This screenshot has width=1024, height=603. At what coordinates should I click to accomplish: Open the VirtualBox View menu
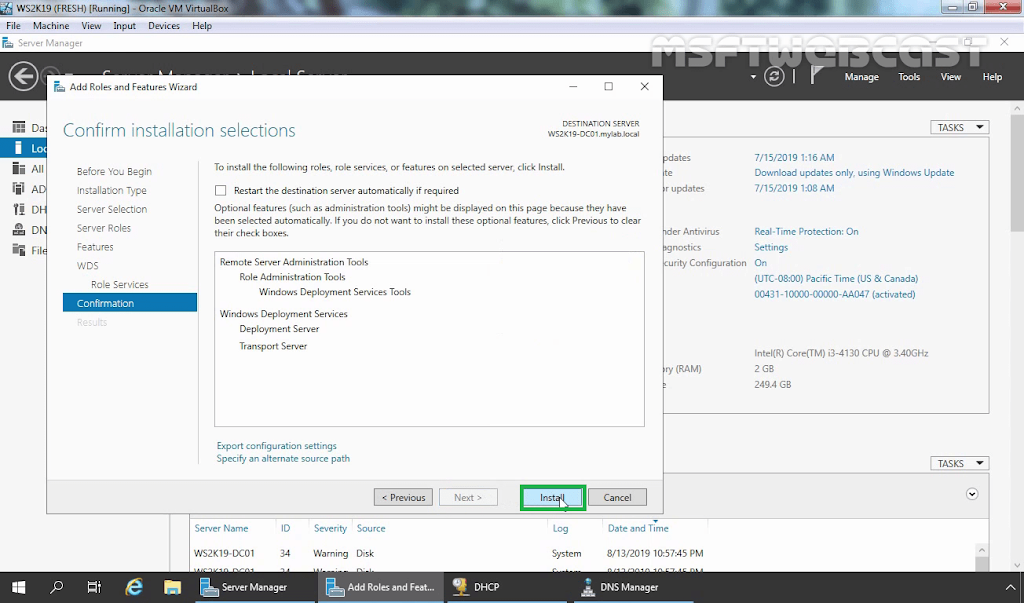tap(91, 25)
